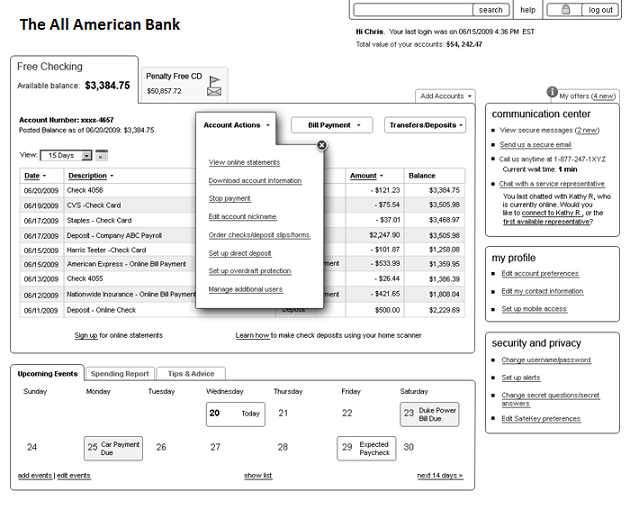Viewport: 630px width, 510px height.
Task: Select the Check 4055 transaction
Action: coord(242,279)
